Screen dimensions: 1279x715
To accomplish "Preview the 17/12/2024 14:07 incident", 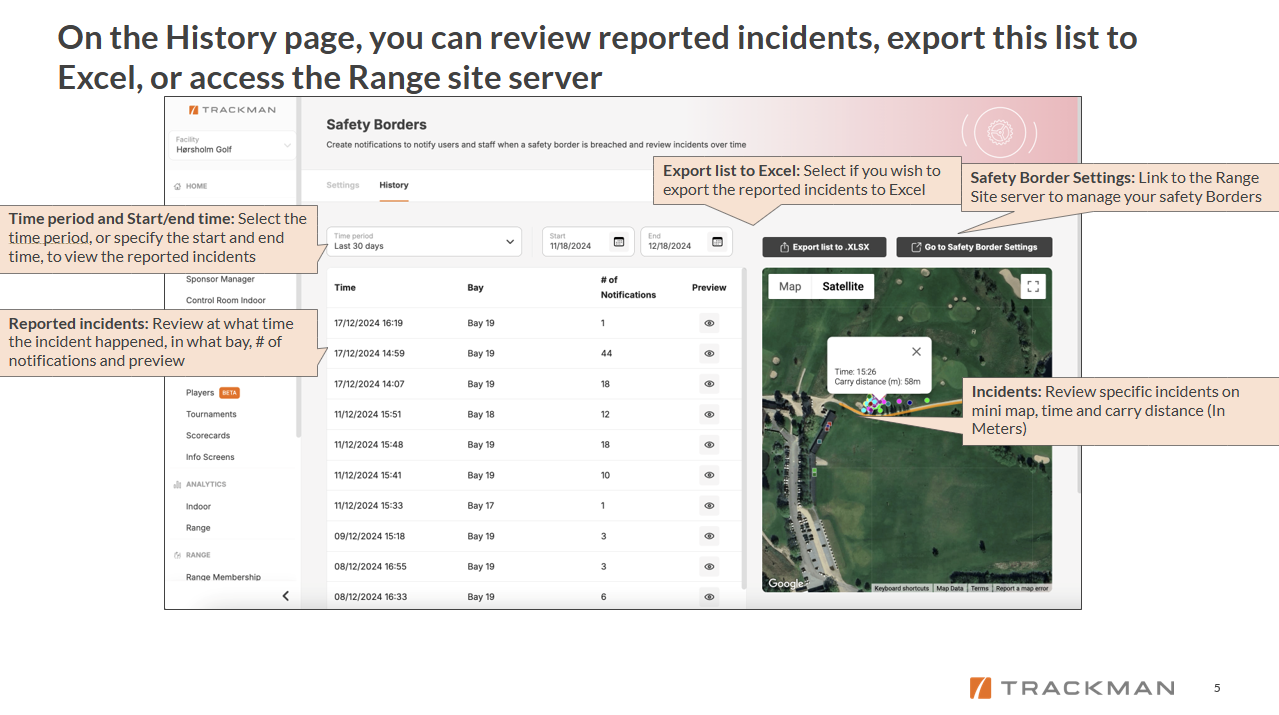I will coord(709,384).
